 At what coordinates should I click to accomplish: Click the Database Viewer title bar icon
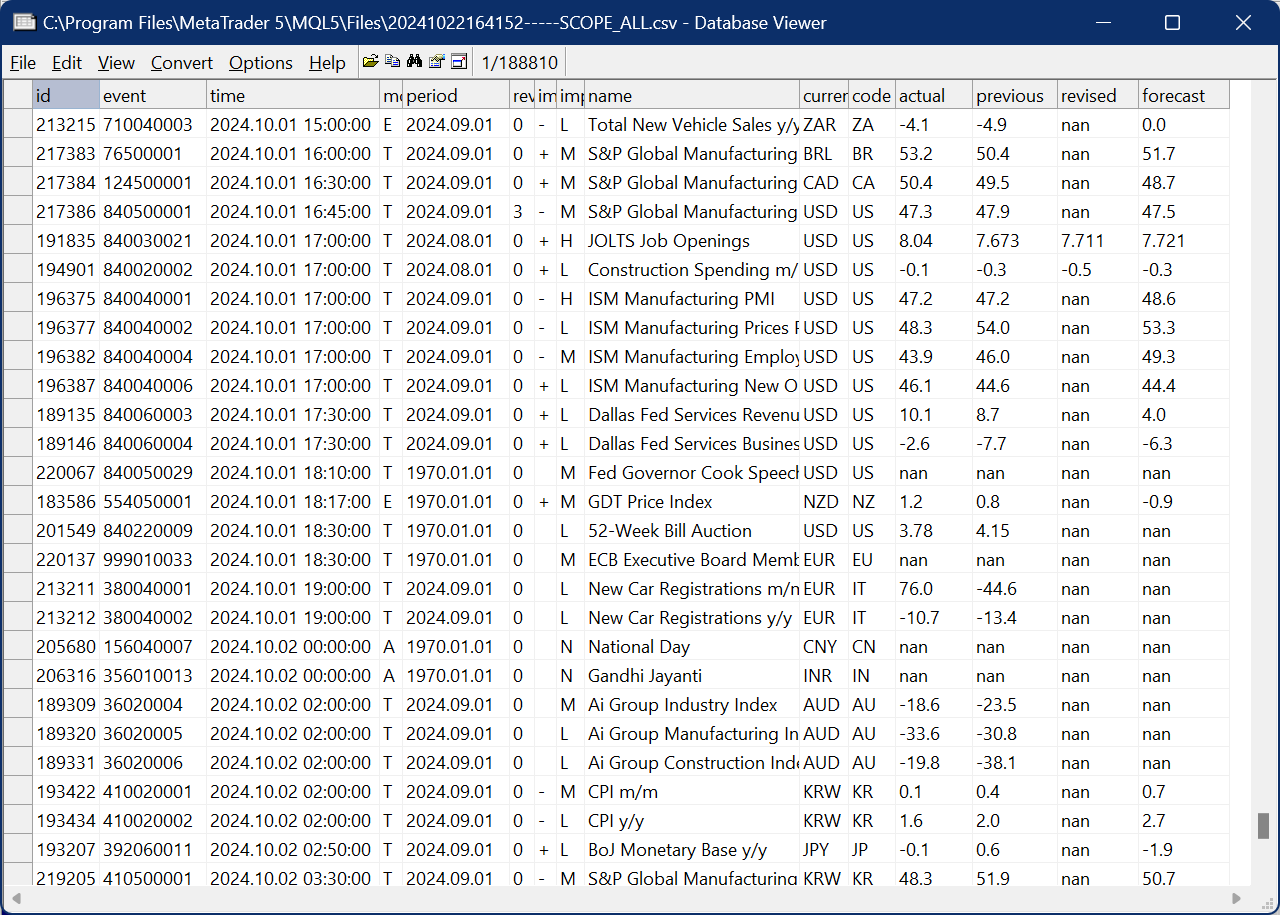23,22
